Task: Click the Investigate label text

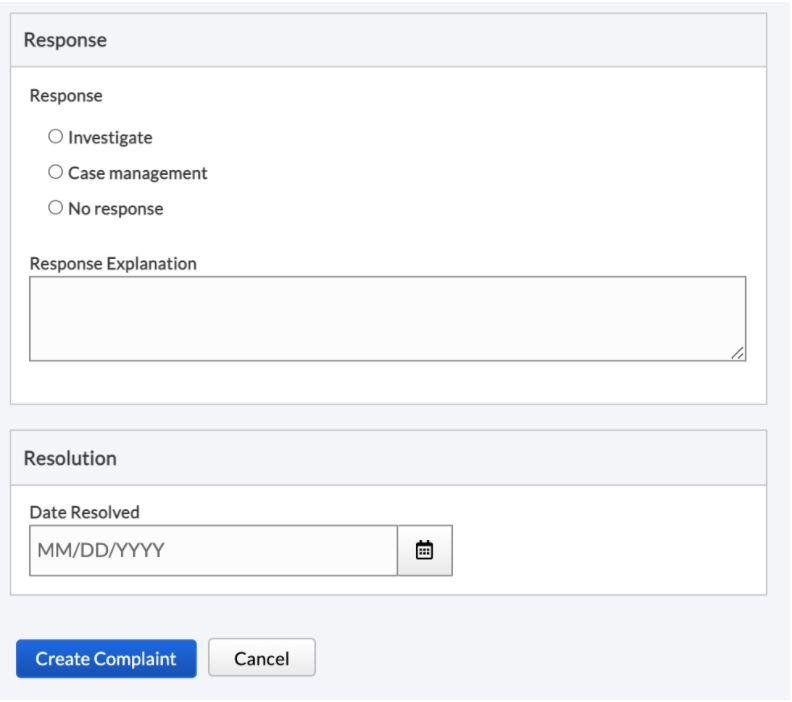Action: coord(110,138)
